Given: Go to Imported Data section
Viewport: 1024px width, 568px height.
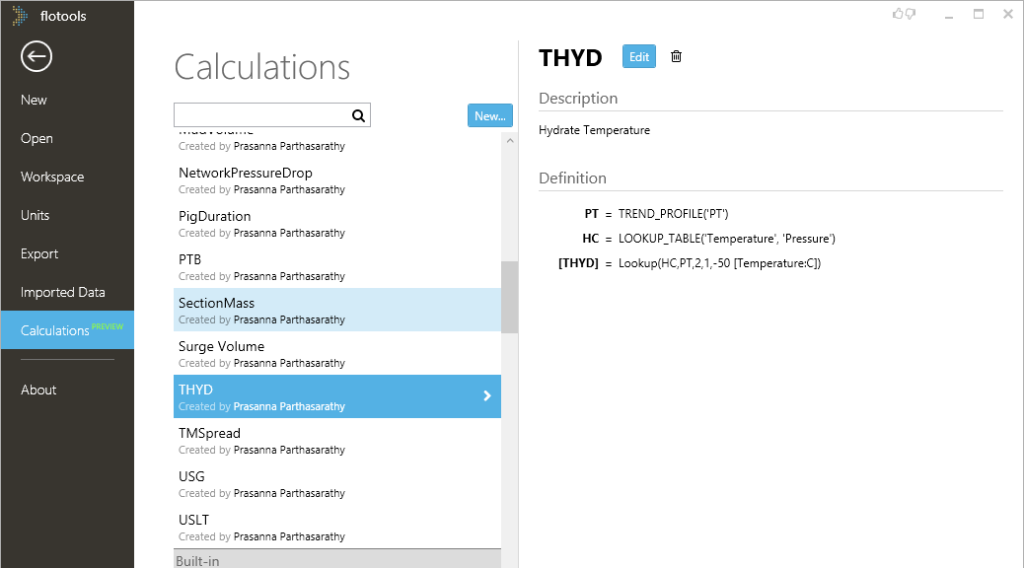Looking at the screenshot, I should click(x=62, y=292).
